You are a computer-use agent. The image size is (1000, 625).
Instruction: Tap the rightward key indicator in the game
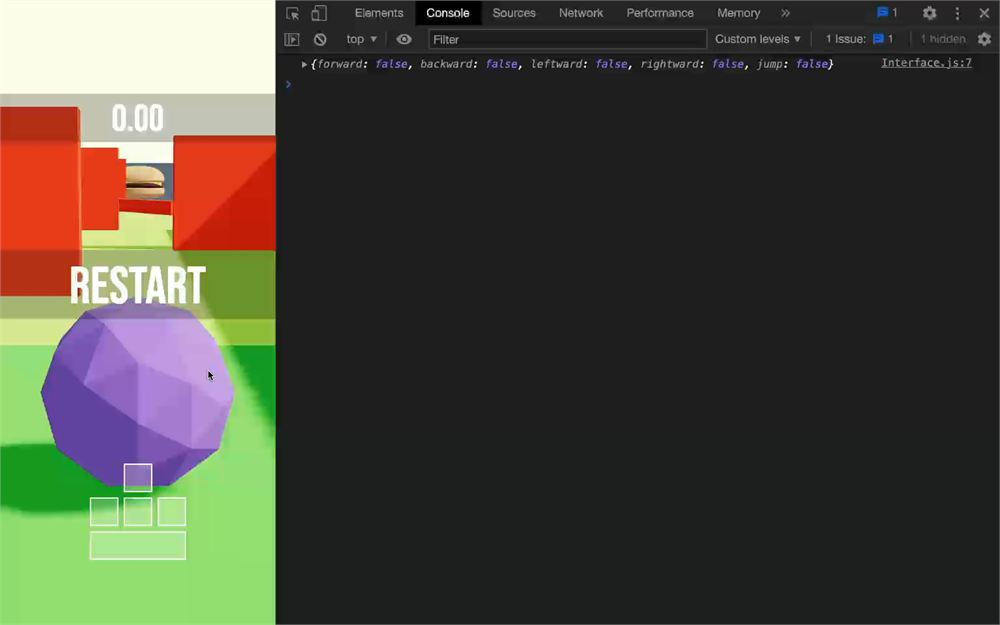172,511
